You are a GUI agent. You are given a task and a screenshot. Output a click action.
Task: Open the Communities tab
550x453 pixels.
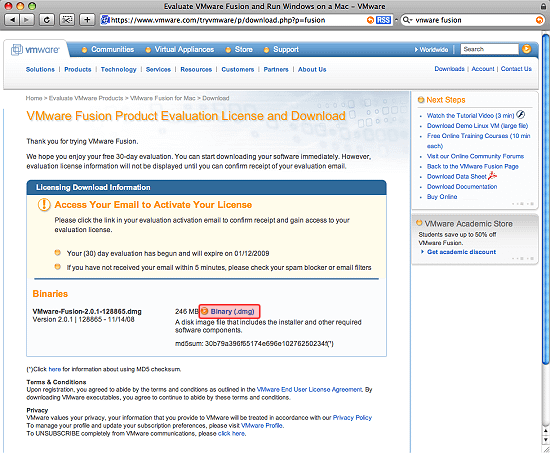[108, 49]
